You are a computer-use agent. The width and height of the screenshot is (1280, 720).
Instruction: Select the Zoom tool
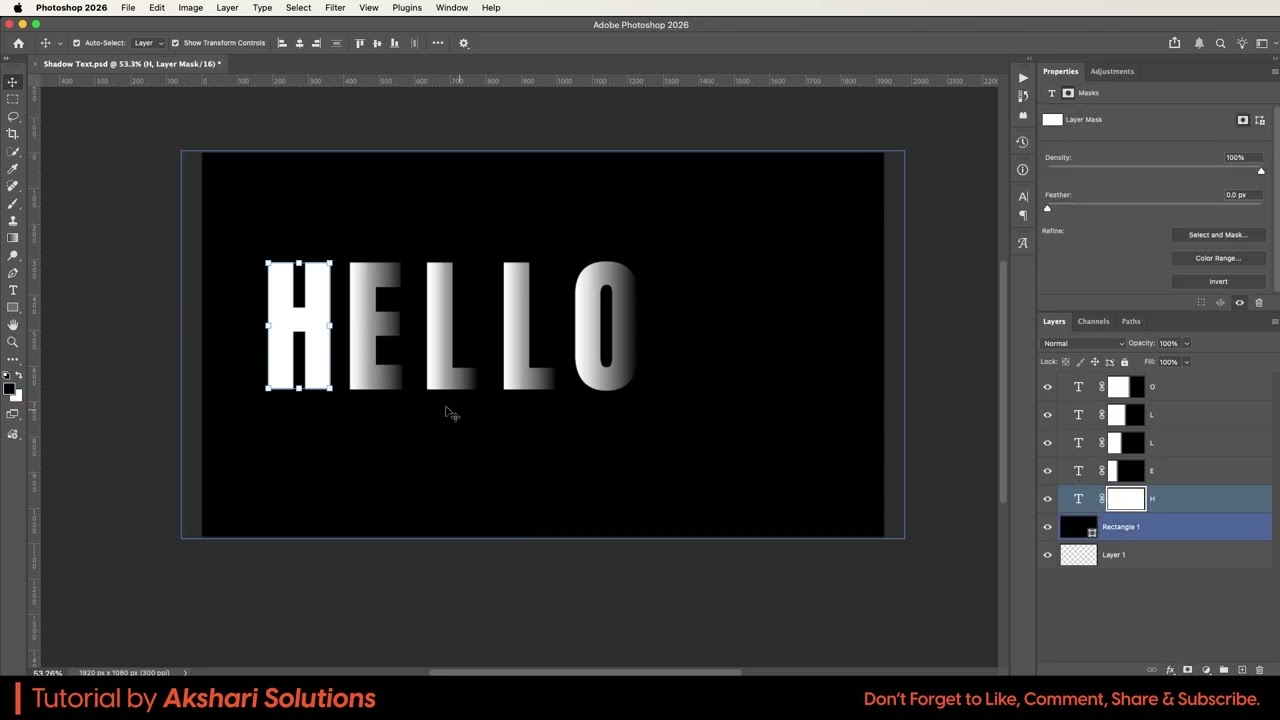13,342
